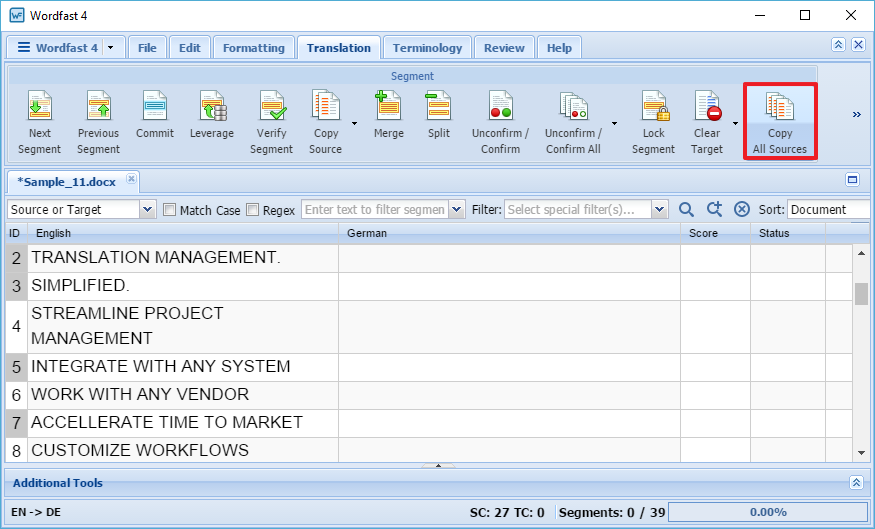Click the German target cell for SIMPLIFIED.

[509, 286]
